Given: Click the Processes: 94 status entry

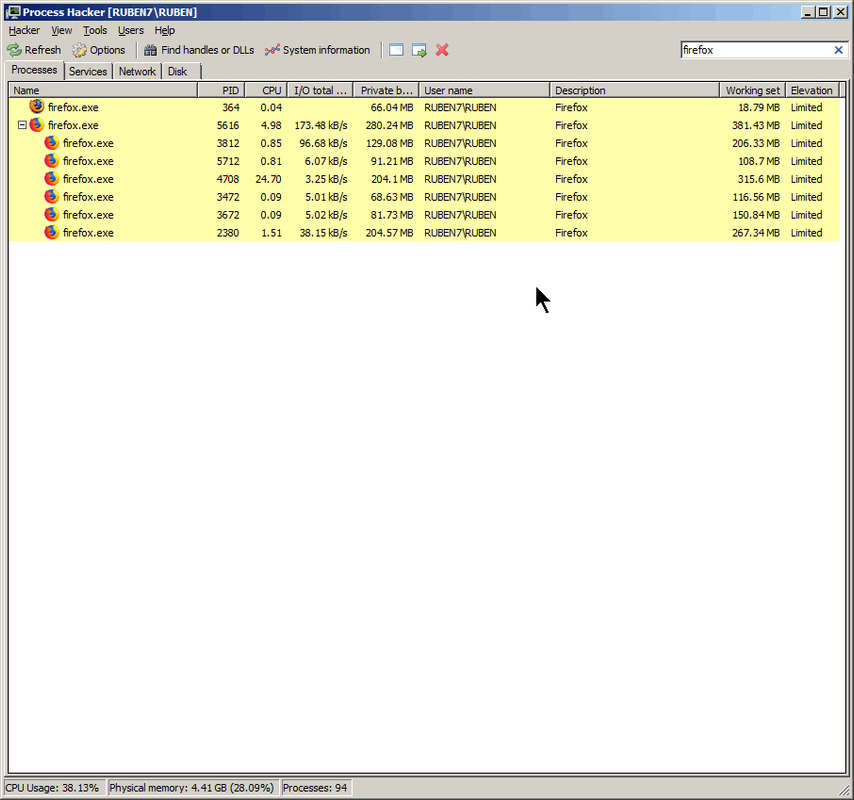Looking at the screenshot, I should (315, 788).
